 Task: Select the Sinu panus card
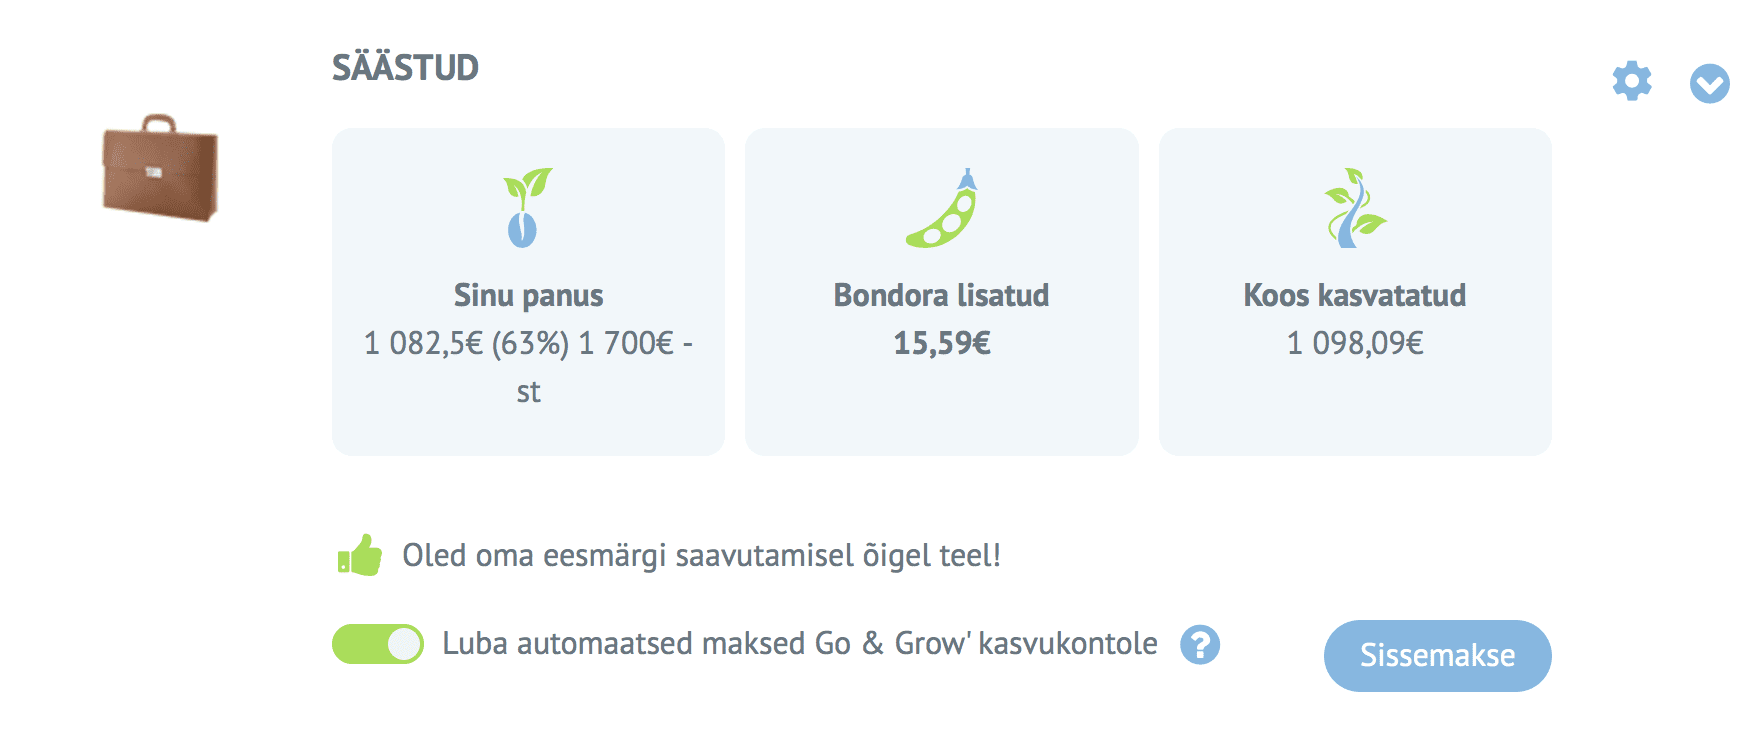(x=528, y=292)
